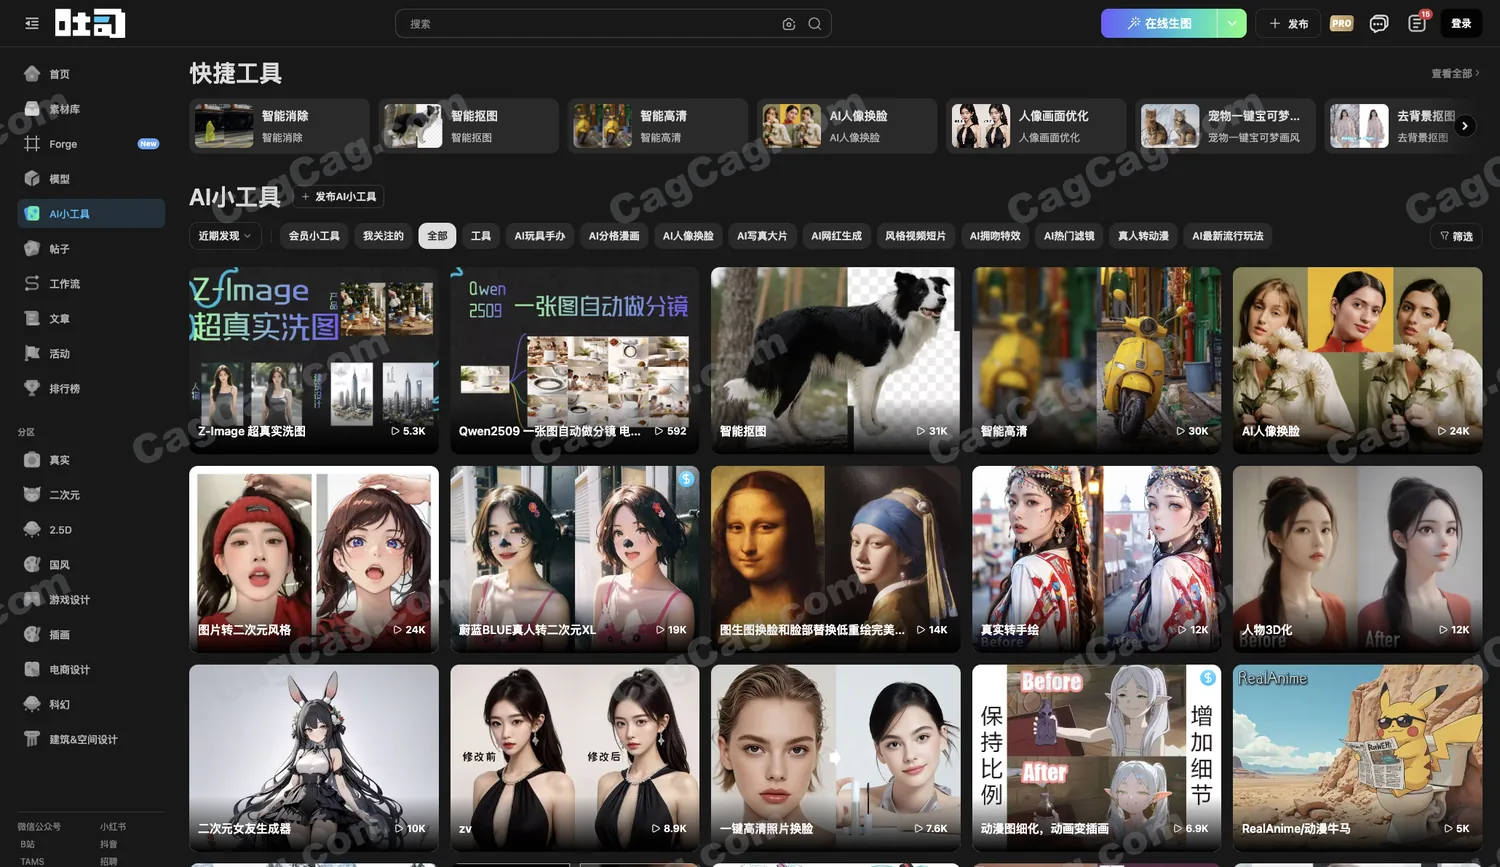Image resolution: width=1500 pixels, height=867 pixels.
Task: Select the 全部 filter tab
Action: 437,236
